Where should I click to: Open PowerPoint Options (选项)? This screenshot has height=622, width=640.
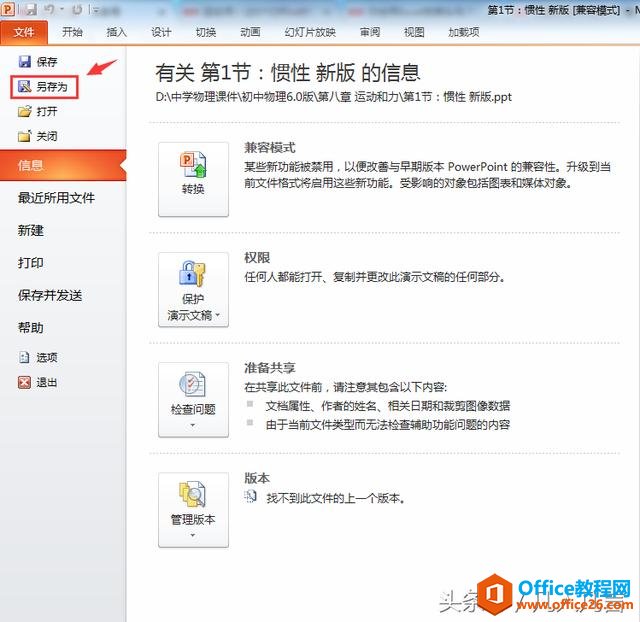[38, 358]
